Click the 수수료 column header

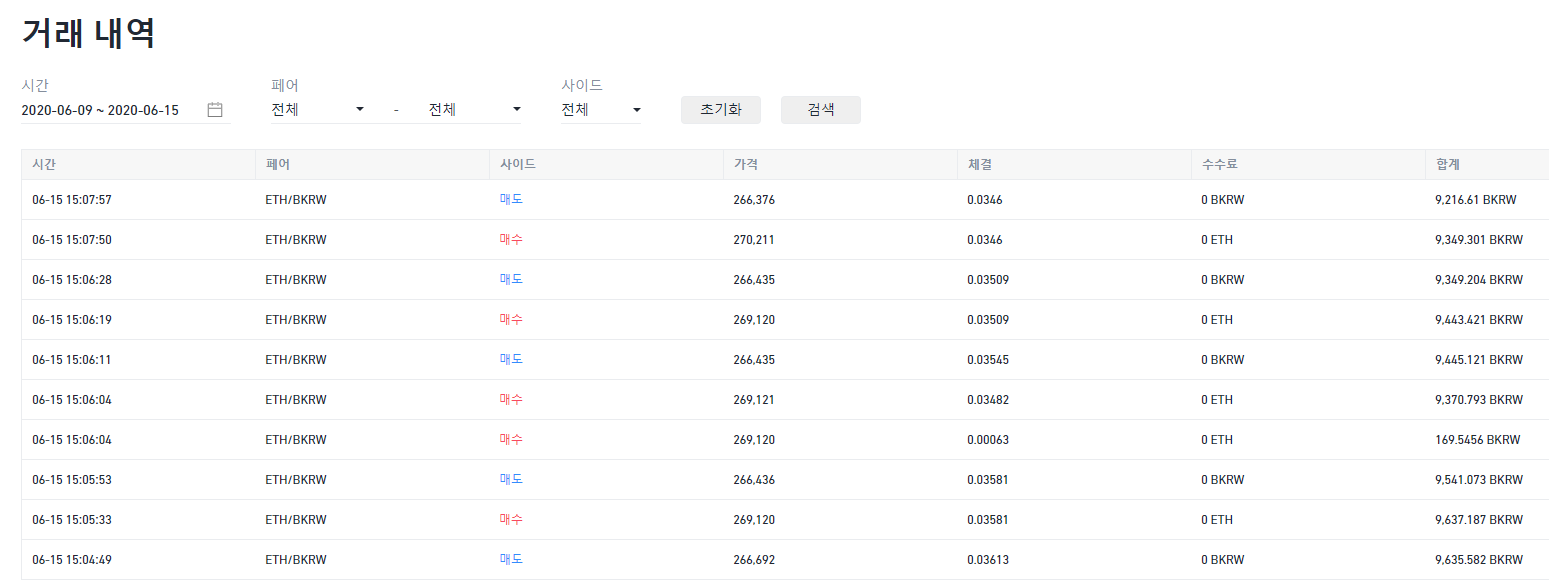click(1220, 165)
